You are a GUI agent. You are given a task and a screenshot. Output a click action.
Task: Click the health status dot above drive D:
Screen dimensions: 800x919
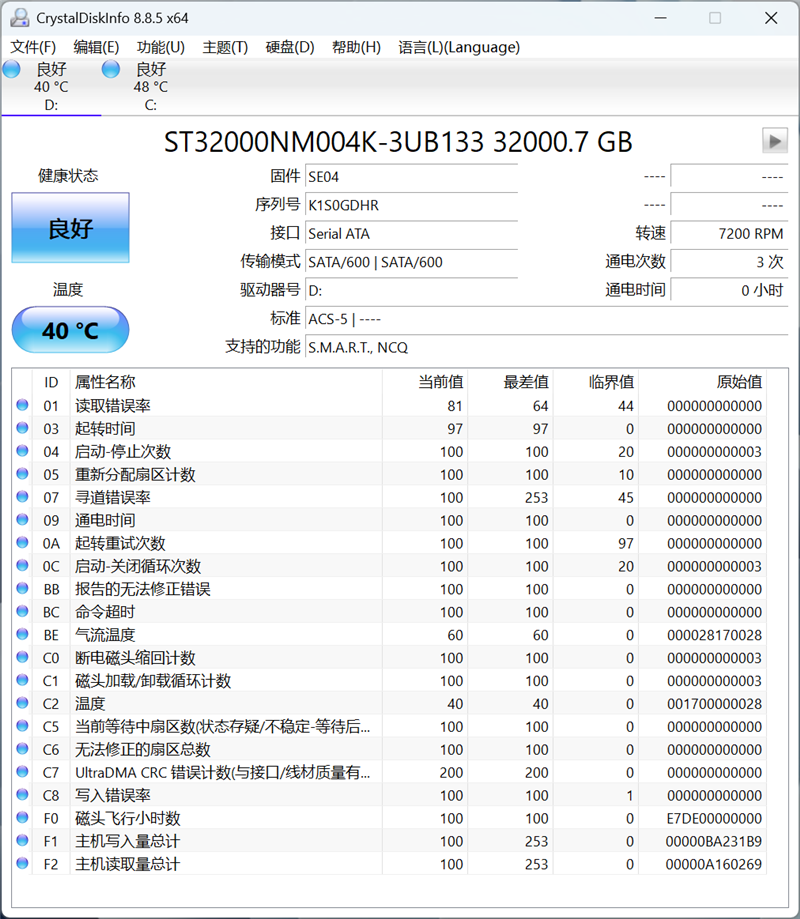point(10,69)
